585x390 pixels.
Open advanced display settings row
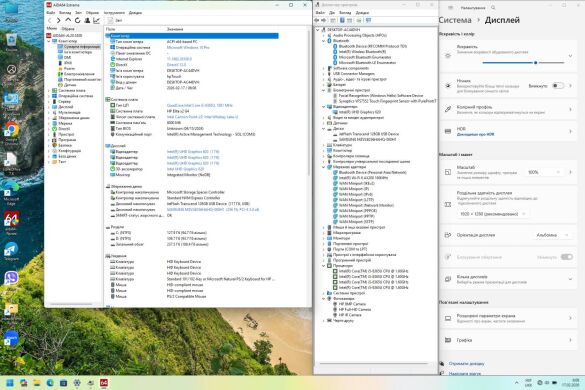coord(508,318)
